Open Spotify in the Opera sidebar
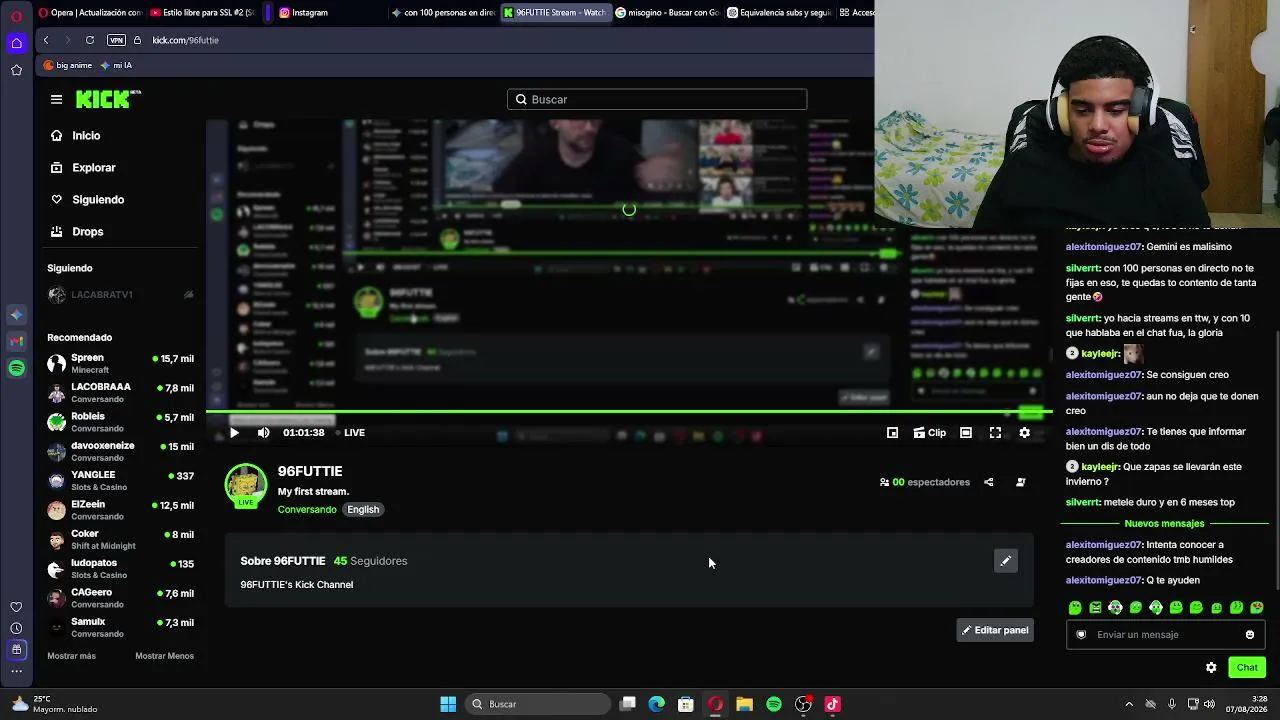Screen dimensions: 1280x720 click(16, 368)
